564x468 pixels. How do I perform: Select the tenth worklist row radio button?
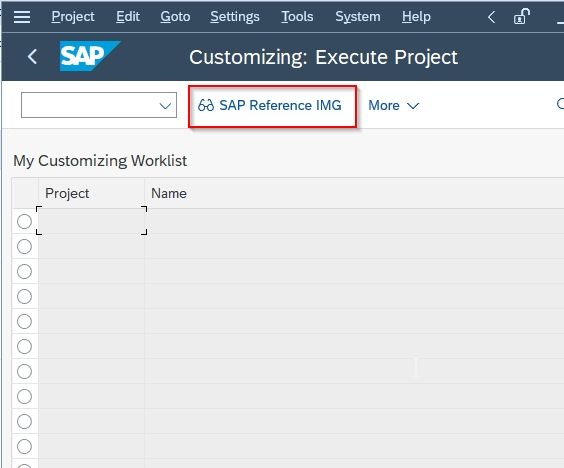pyautogui.click(x=24, y=446)
